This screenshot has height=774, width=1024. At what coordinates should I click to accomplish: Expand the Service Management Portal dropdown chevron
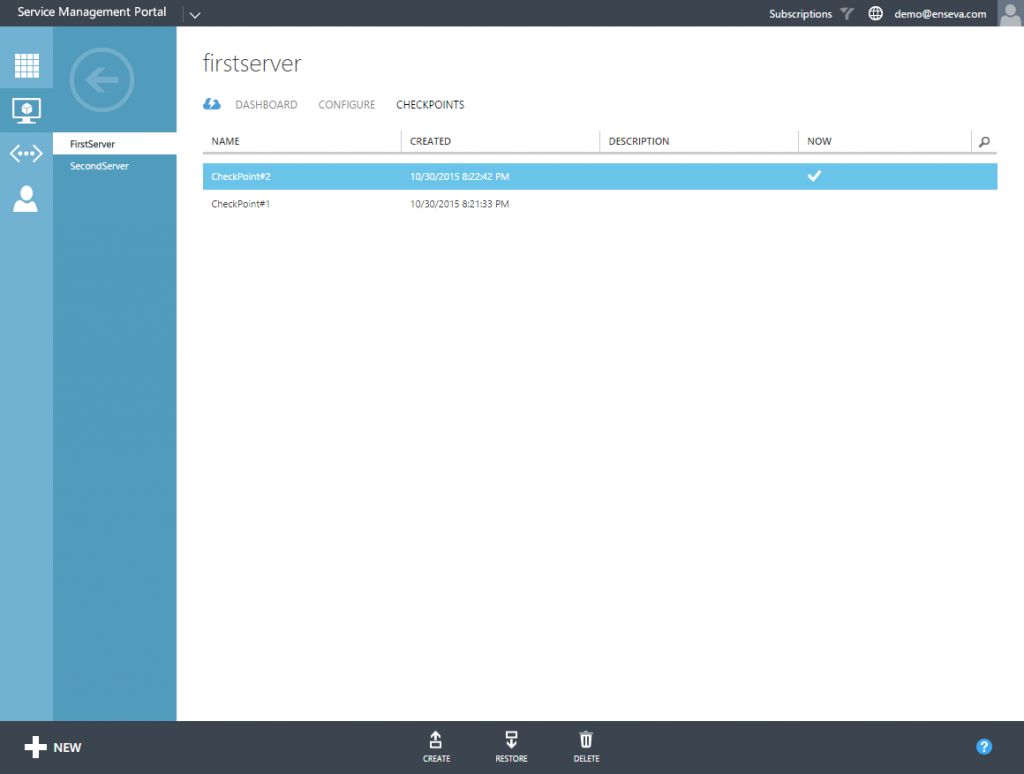(195, 14)
